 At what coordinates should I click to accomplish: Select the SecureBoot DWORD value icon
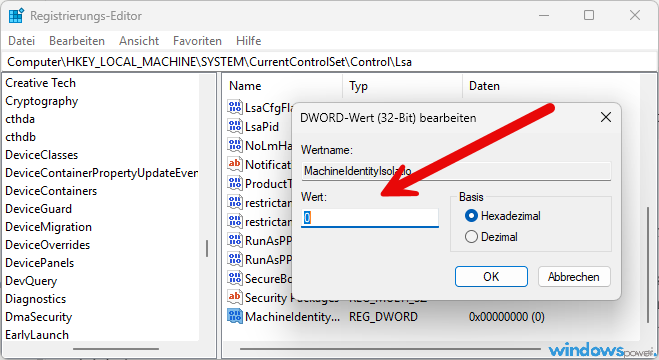(235, 278)
